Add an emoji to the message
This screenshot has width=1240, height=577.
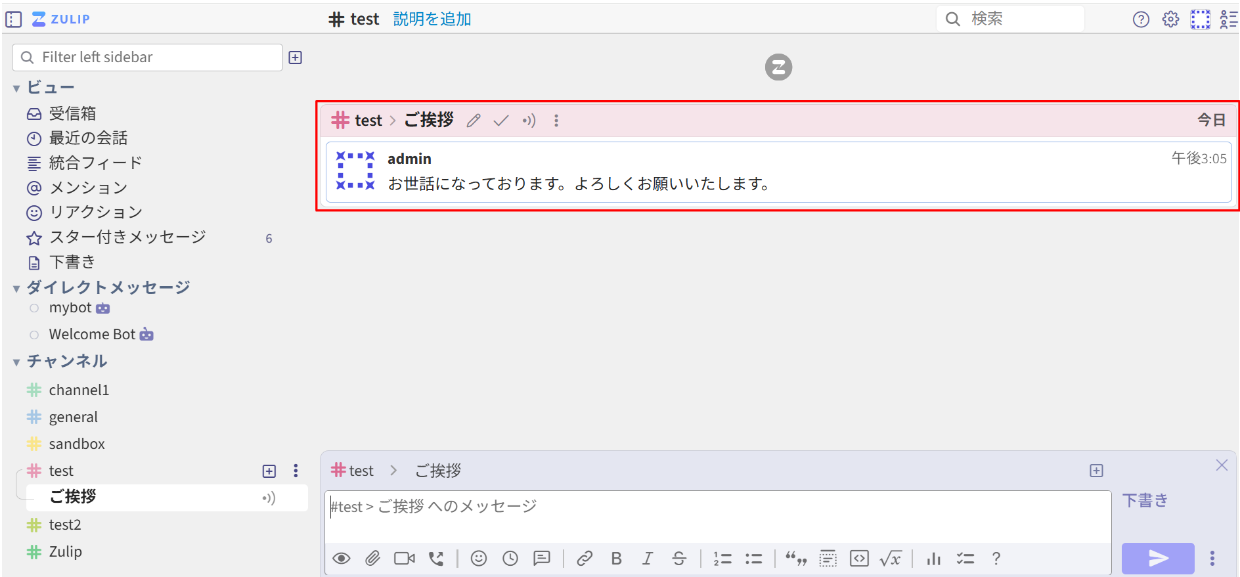point(478,558)
